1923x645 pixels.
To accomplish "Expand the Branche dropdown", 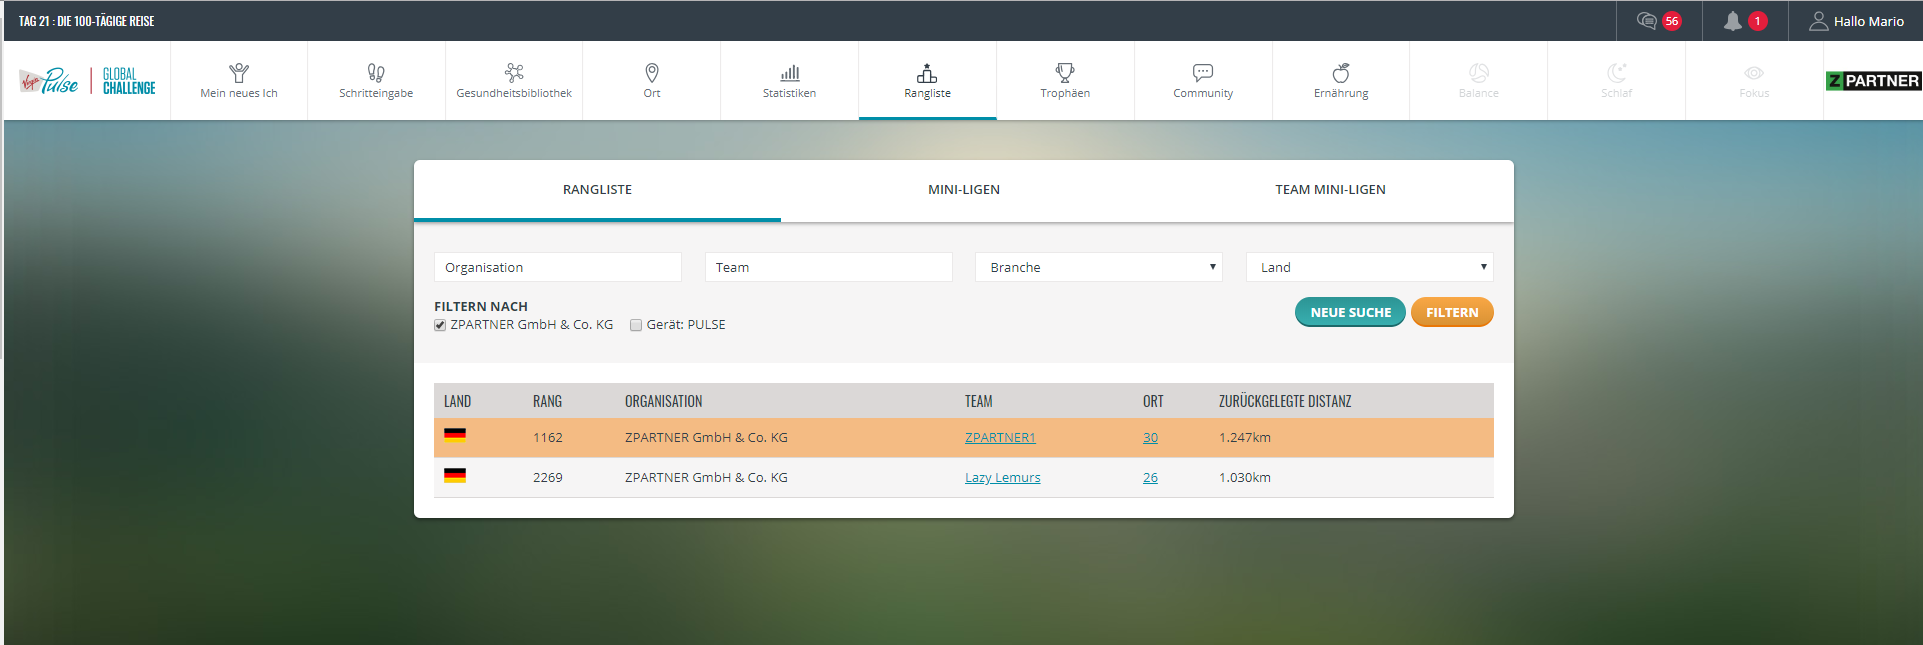I will [x=1098, y=267].
